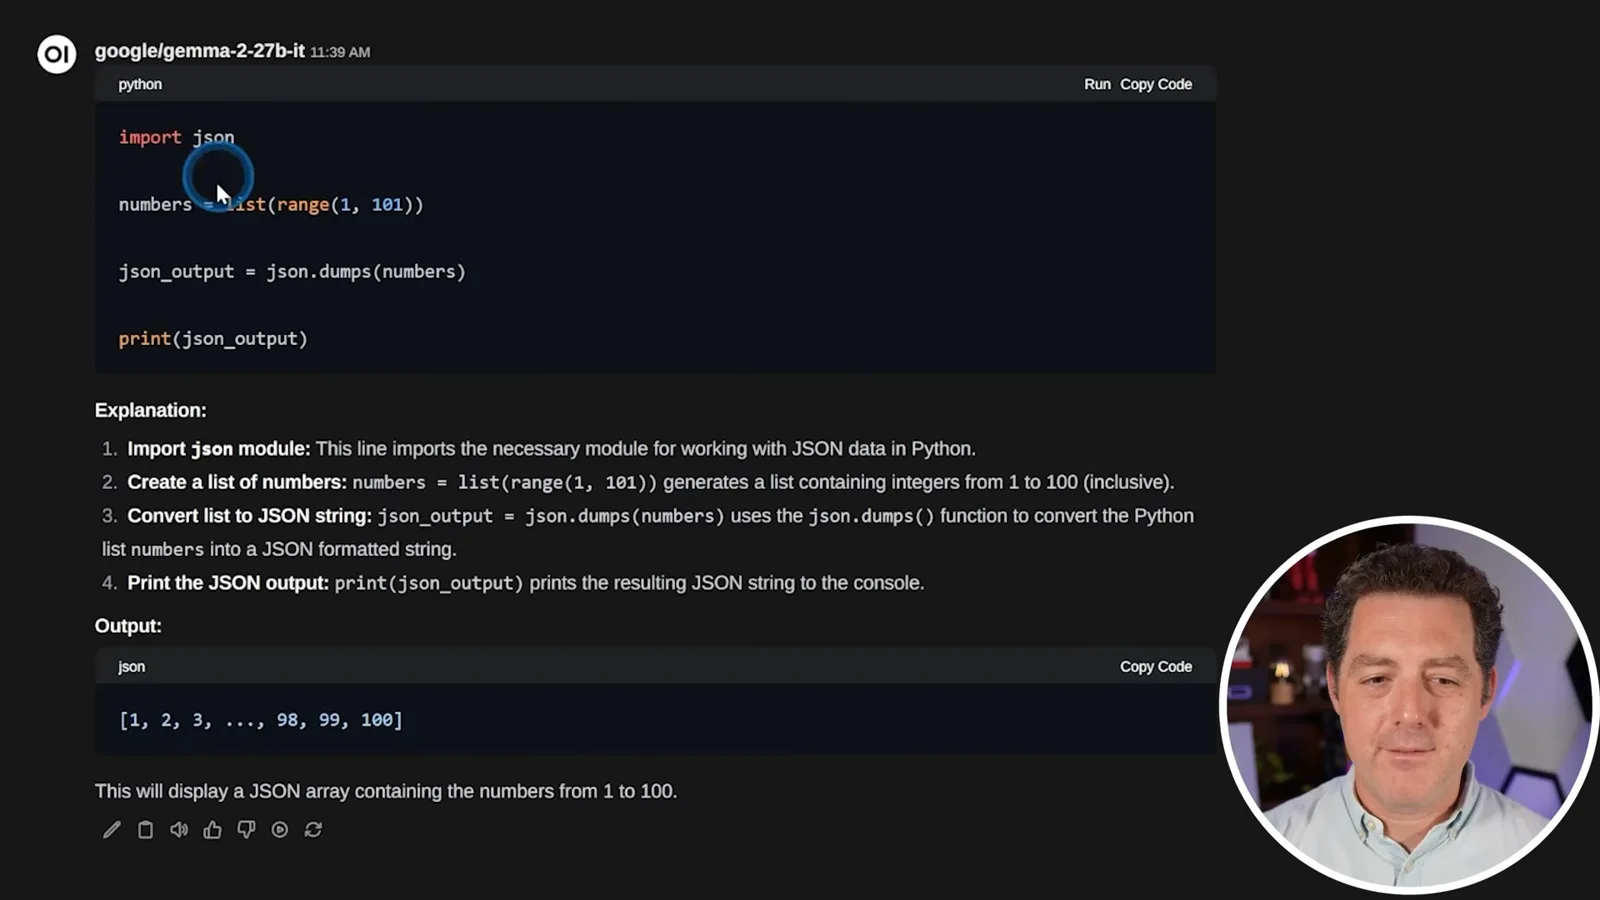Viewport: 1600px width, 900px height.
Task: Regenerate the response with refresh icon
Action: click(x=313, y=830)
